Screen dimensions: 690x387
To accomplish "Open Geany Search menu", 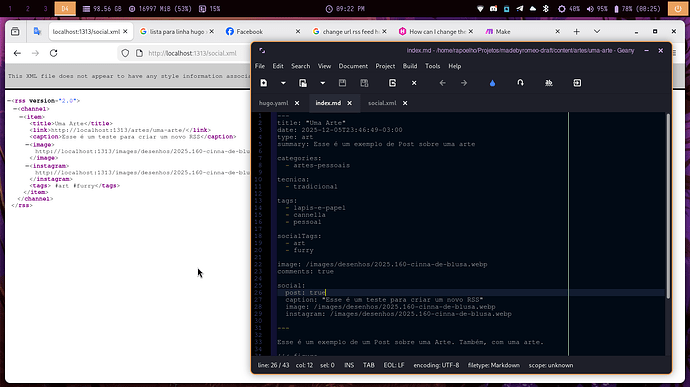I will pos(301,66).
